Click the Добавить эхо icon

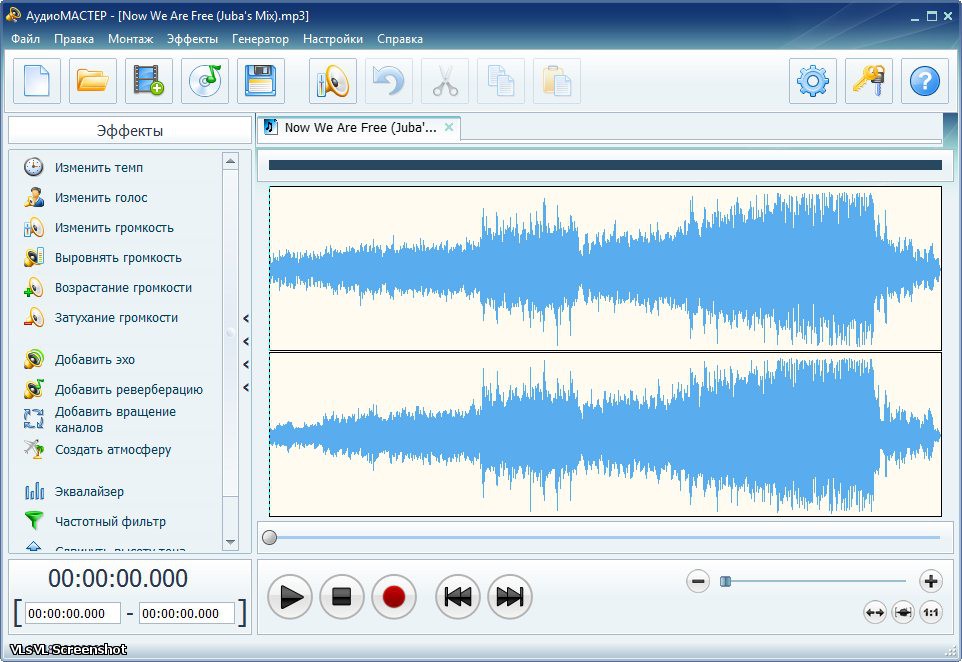point(34,360)
